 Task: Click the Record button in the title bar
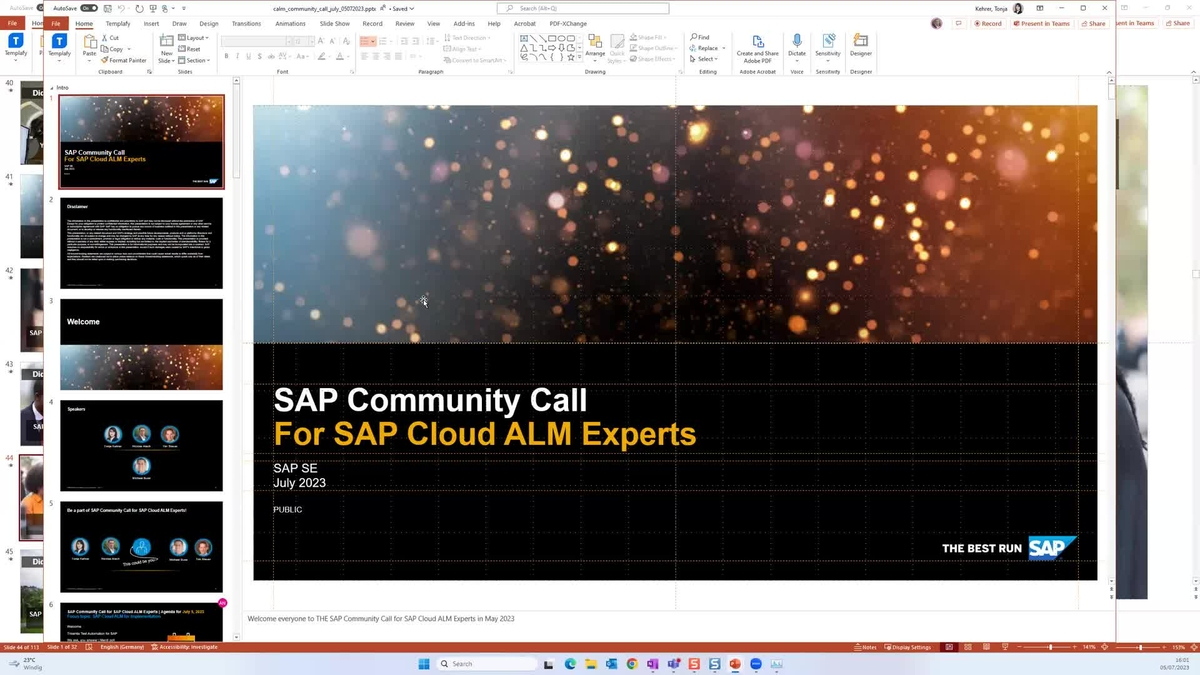pos(987,23)
